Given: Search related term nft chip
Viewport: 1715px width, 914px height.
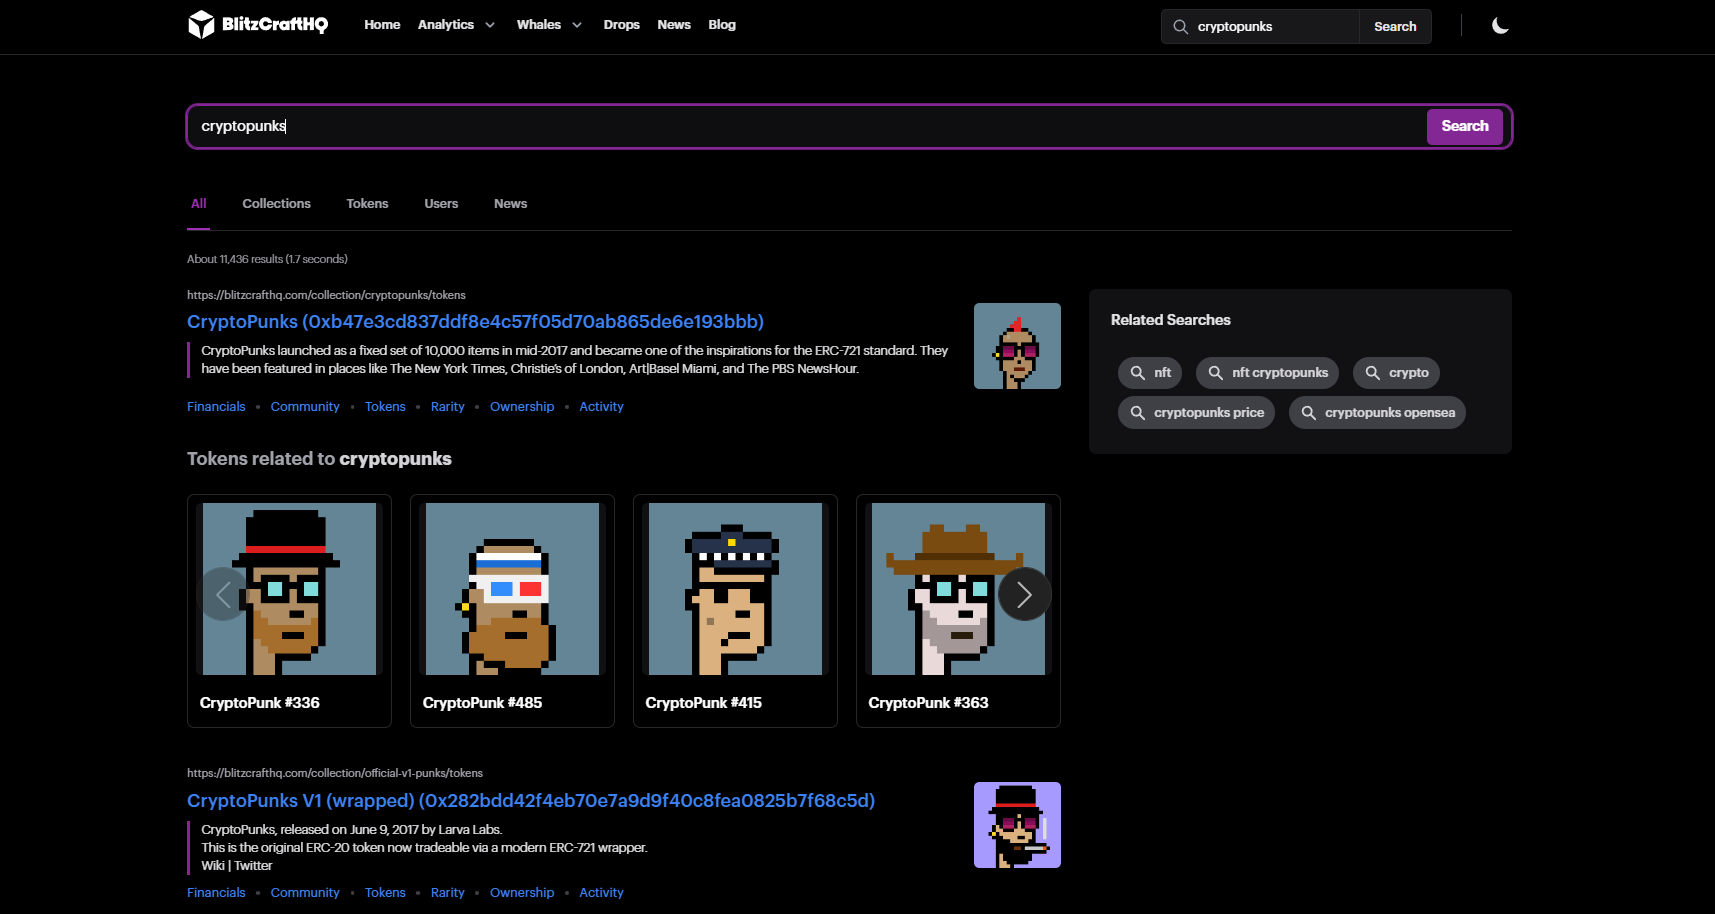Looking at the screenshot, I should click(1150, 373).
